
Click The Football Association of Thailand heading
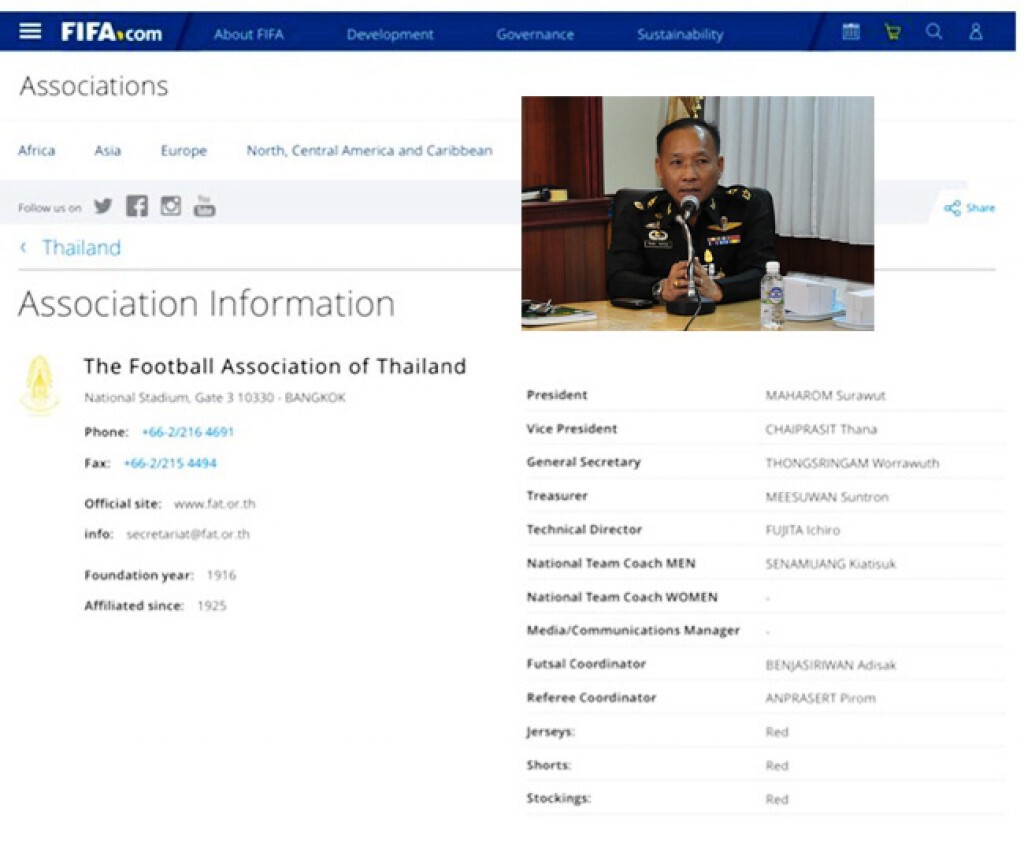pyautogui.click(x=275, y=366)
